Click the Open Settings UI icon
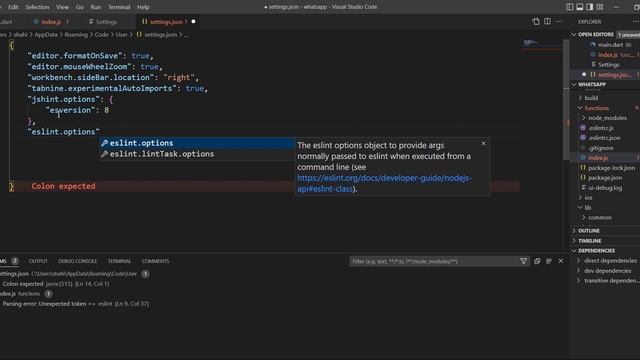Viewport: 640px width, 360px height. coord(536,22)
